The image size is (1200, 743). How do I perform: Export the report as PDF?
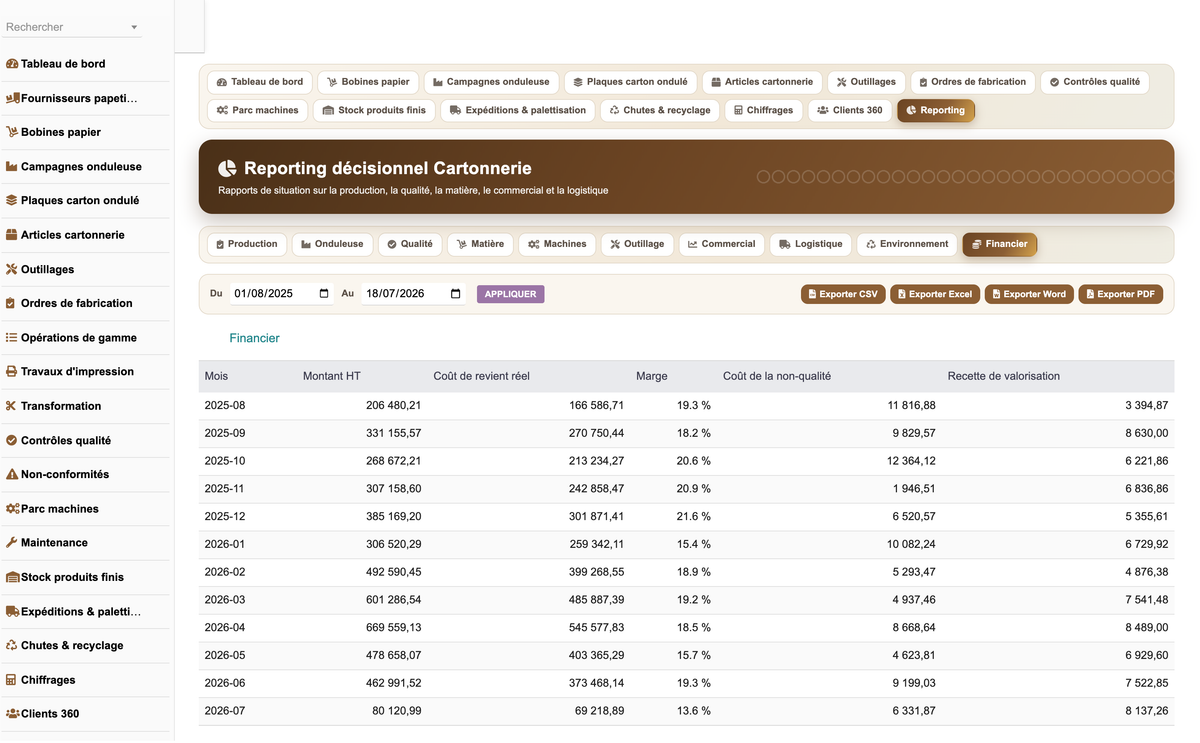[x=1121, y=294]
